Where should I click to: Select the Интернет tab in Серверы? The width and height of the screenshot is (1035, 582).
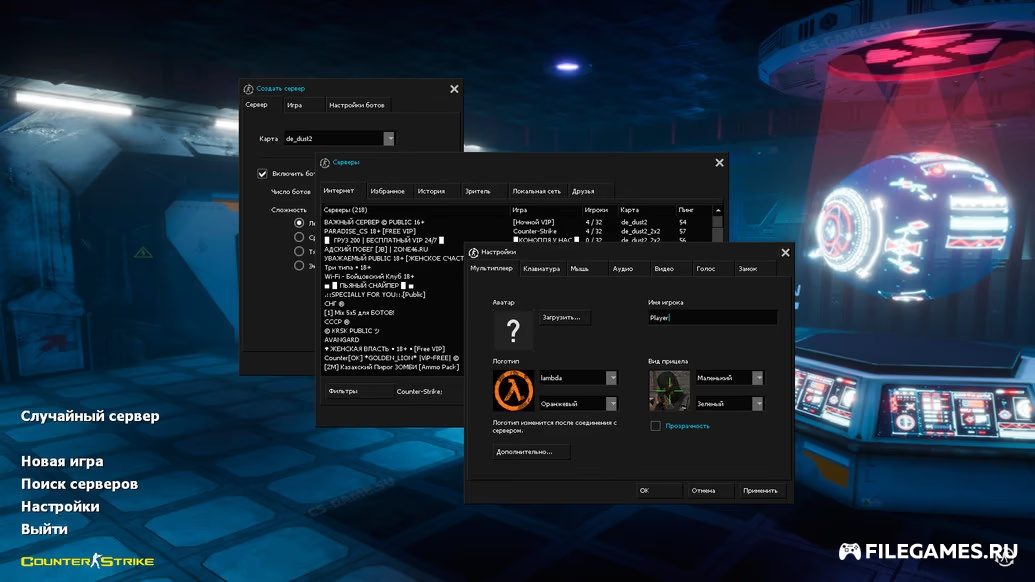point(342,191)
